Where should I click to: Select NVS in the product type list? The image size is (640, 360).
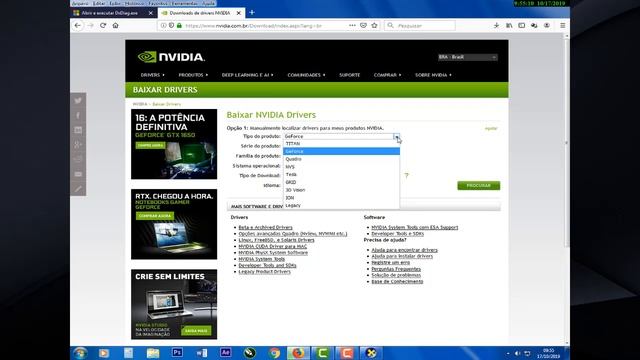click(x=341, y=167)
